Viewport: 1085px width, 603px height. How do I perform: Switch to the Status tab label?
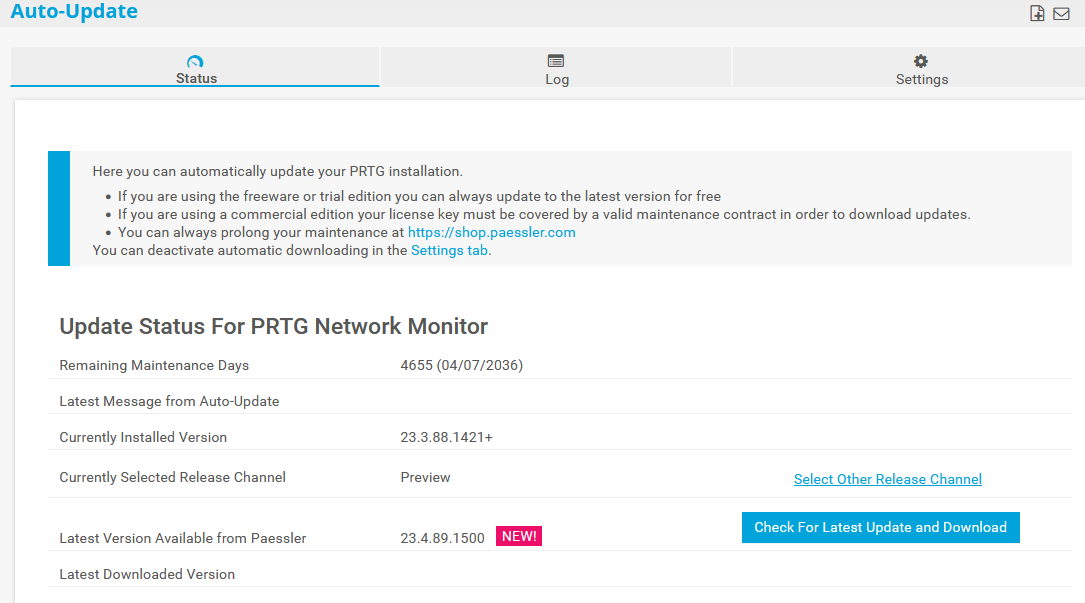[x=196, y=78]
